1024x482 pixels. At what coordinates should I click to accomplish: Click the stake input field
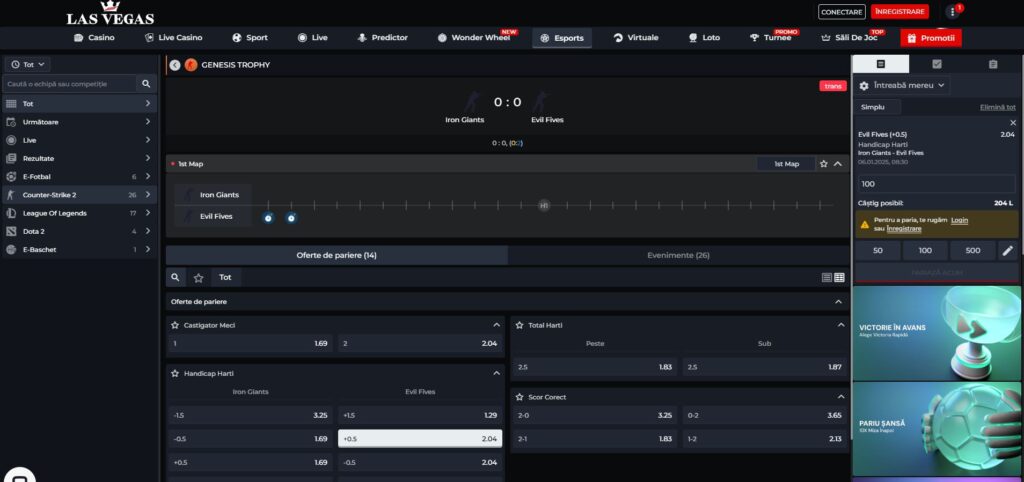click(x=936, y=184)
